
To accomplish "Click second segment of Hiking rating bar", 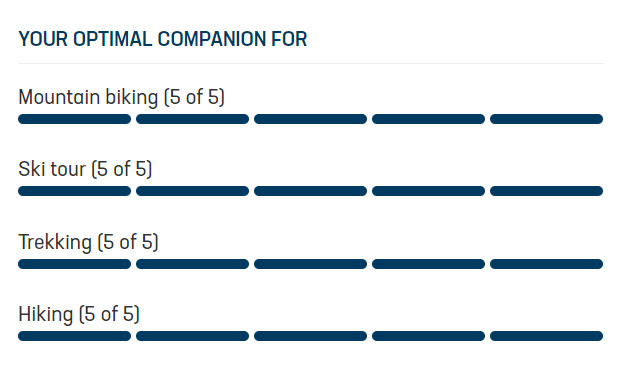I will coord(193,336).
